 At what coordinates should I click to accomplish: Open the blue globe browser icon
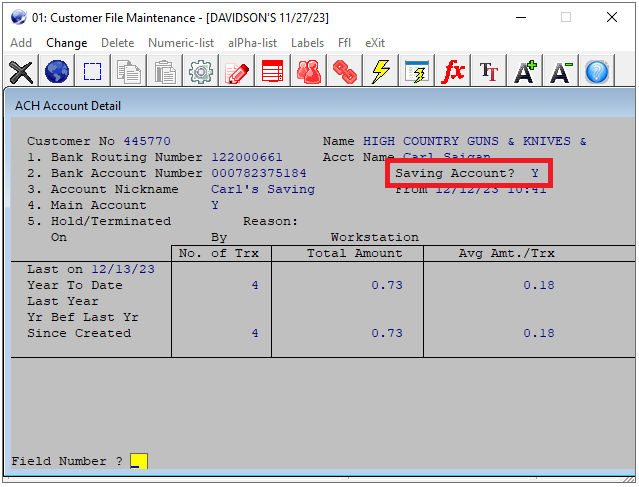coord(57,72)
